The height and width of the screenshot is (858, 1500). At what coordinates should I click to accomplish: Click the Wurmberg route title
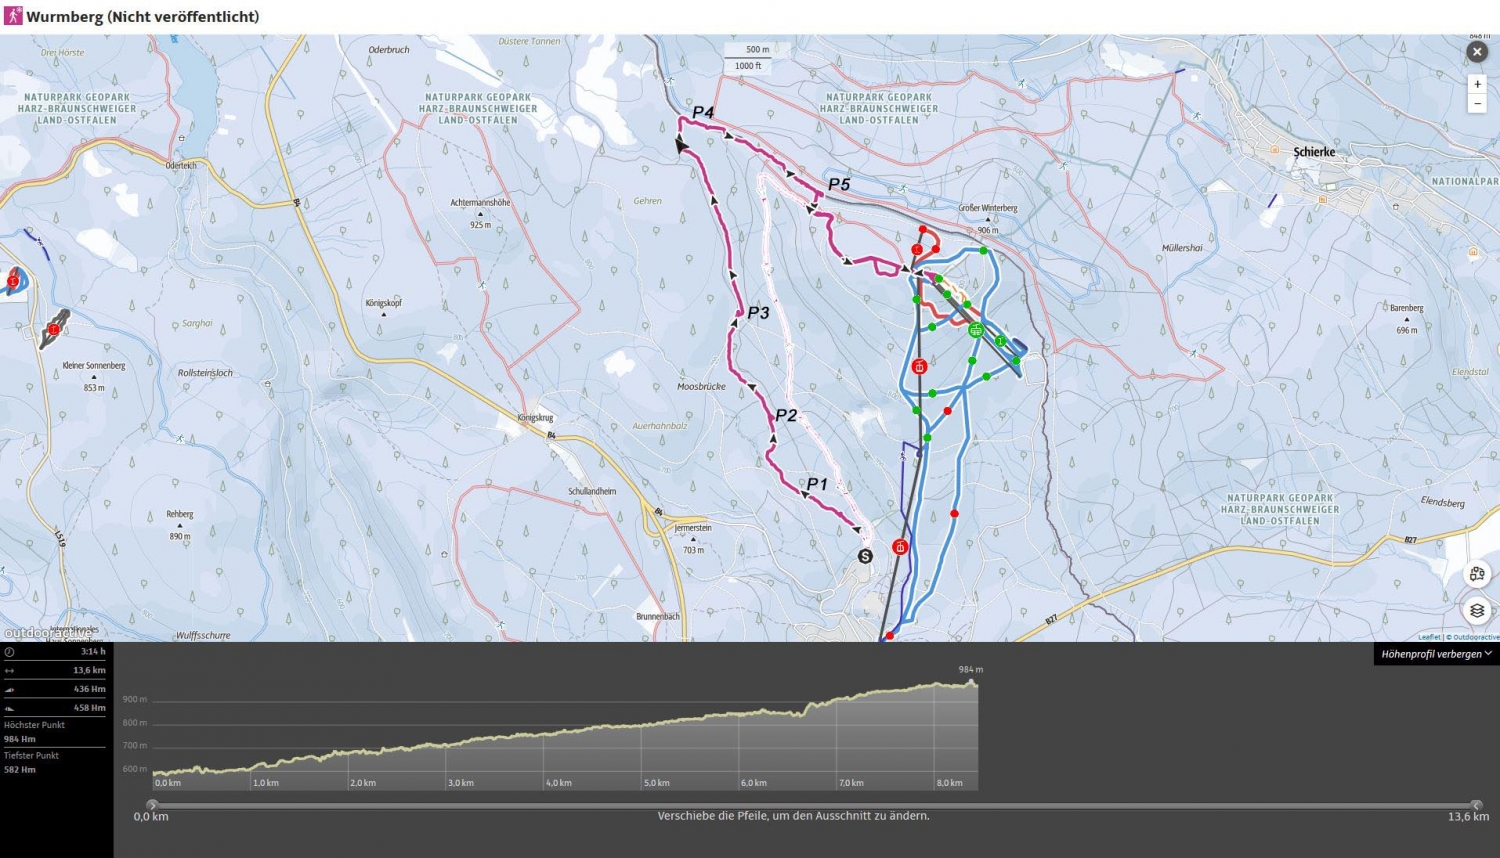142,17
